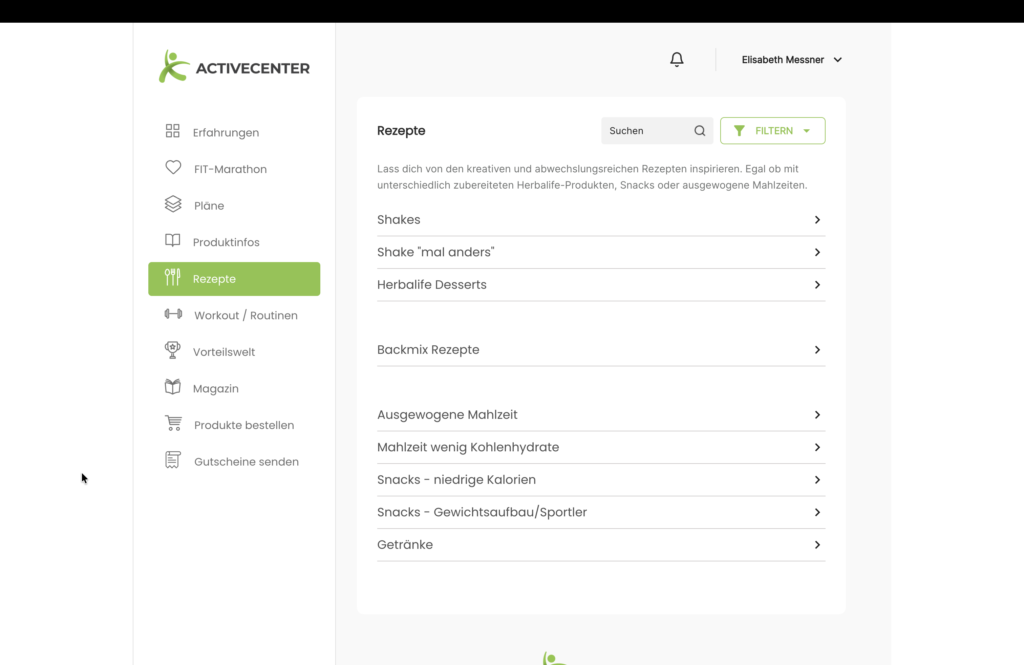Click the Workout / Routinen dumbbell icon
This screenshot has width=1024, height=665.
(172, 315)
